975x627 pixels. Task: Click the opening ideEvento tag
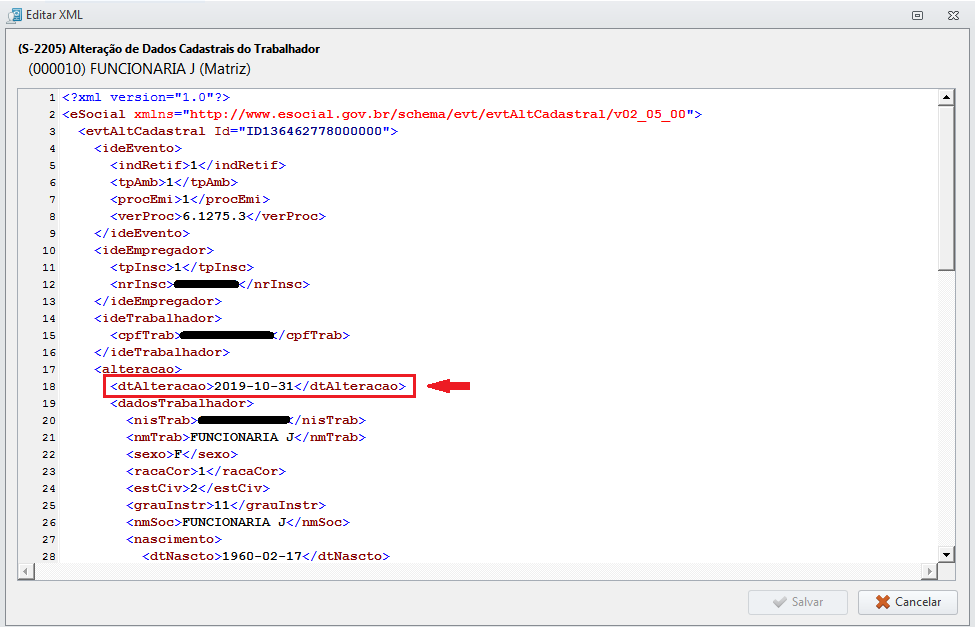click(138, 148)
